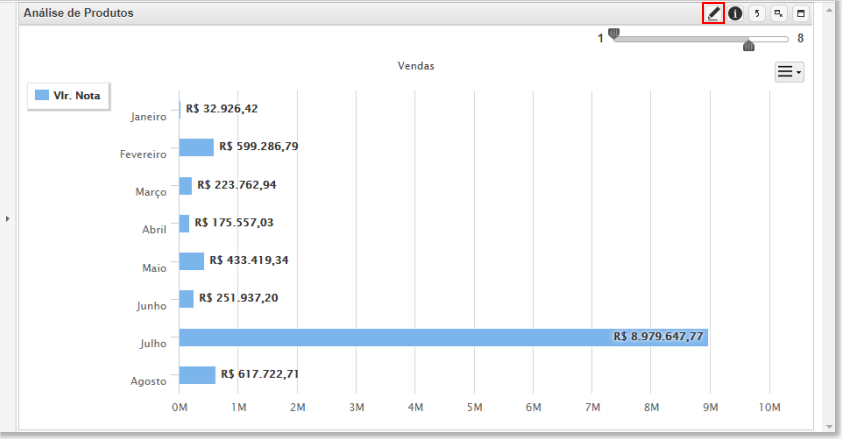
Task: Click the Agosto bar in the chart
Action: tap(197, 375)
